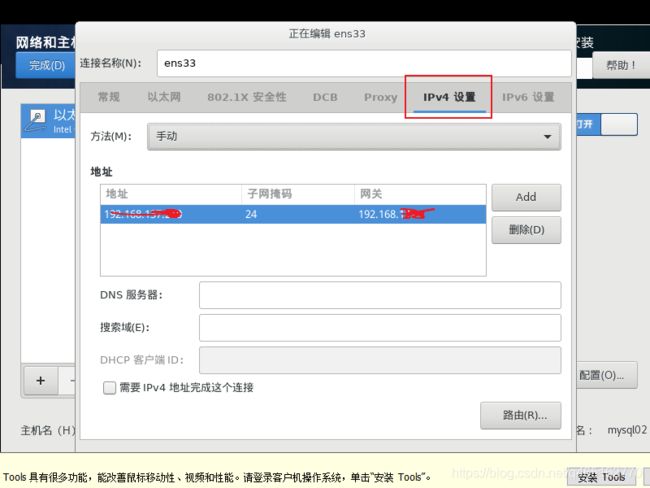The image size is (650, 488).
Task: Open the 方法(M) method dropdown
Action: click(x=354, y=136)
